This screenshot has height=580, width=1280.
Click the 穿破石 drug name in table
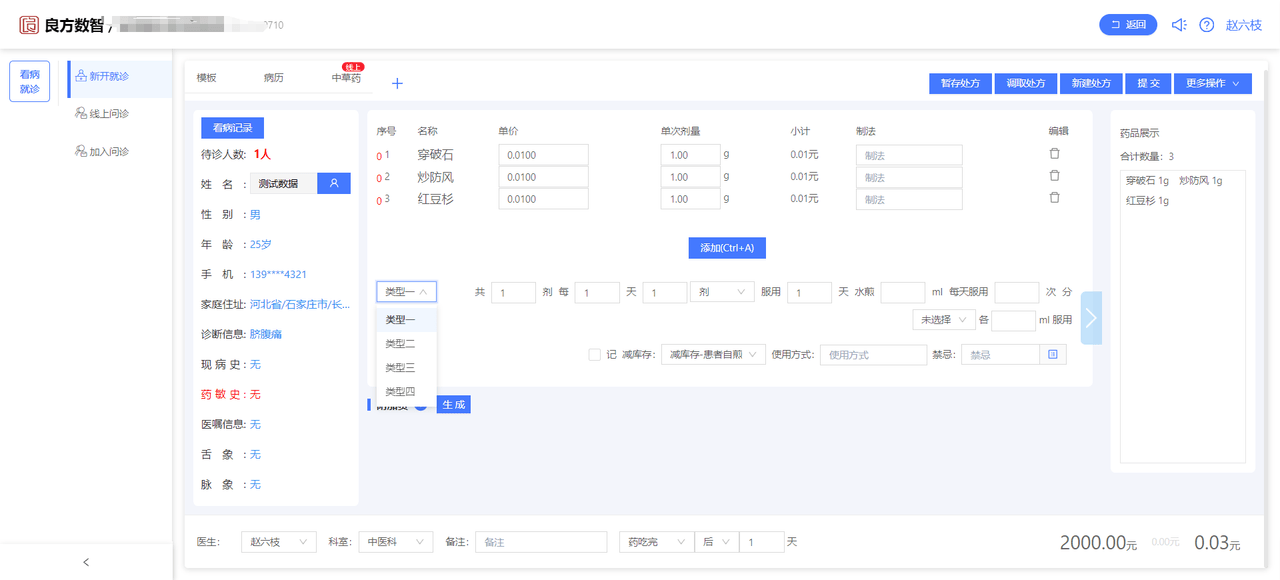coord(435,155)
